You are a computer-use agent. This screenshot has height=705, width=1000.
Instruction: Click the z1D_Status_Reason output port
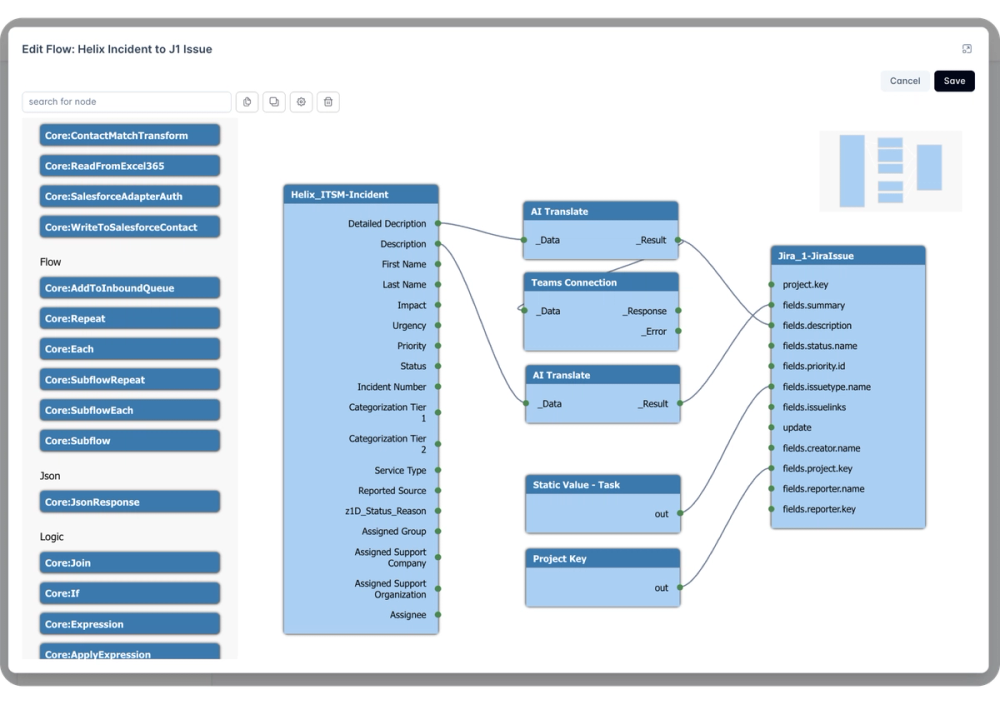[x=438, y=511]
